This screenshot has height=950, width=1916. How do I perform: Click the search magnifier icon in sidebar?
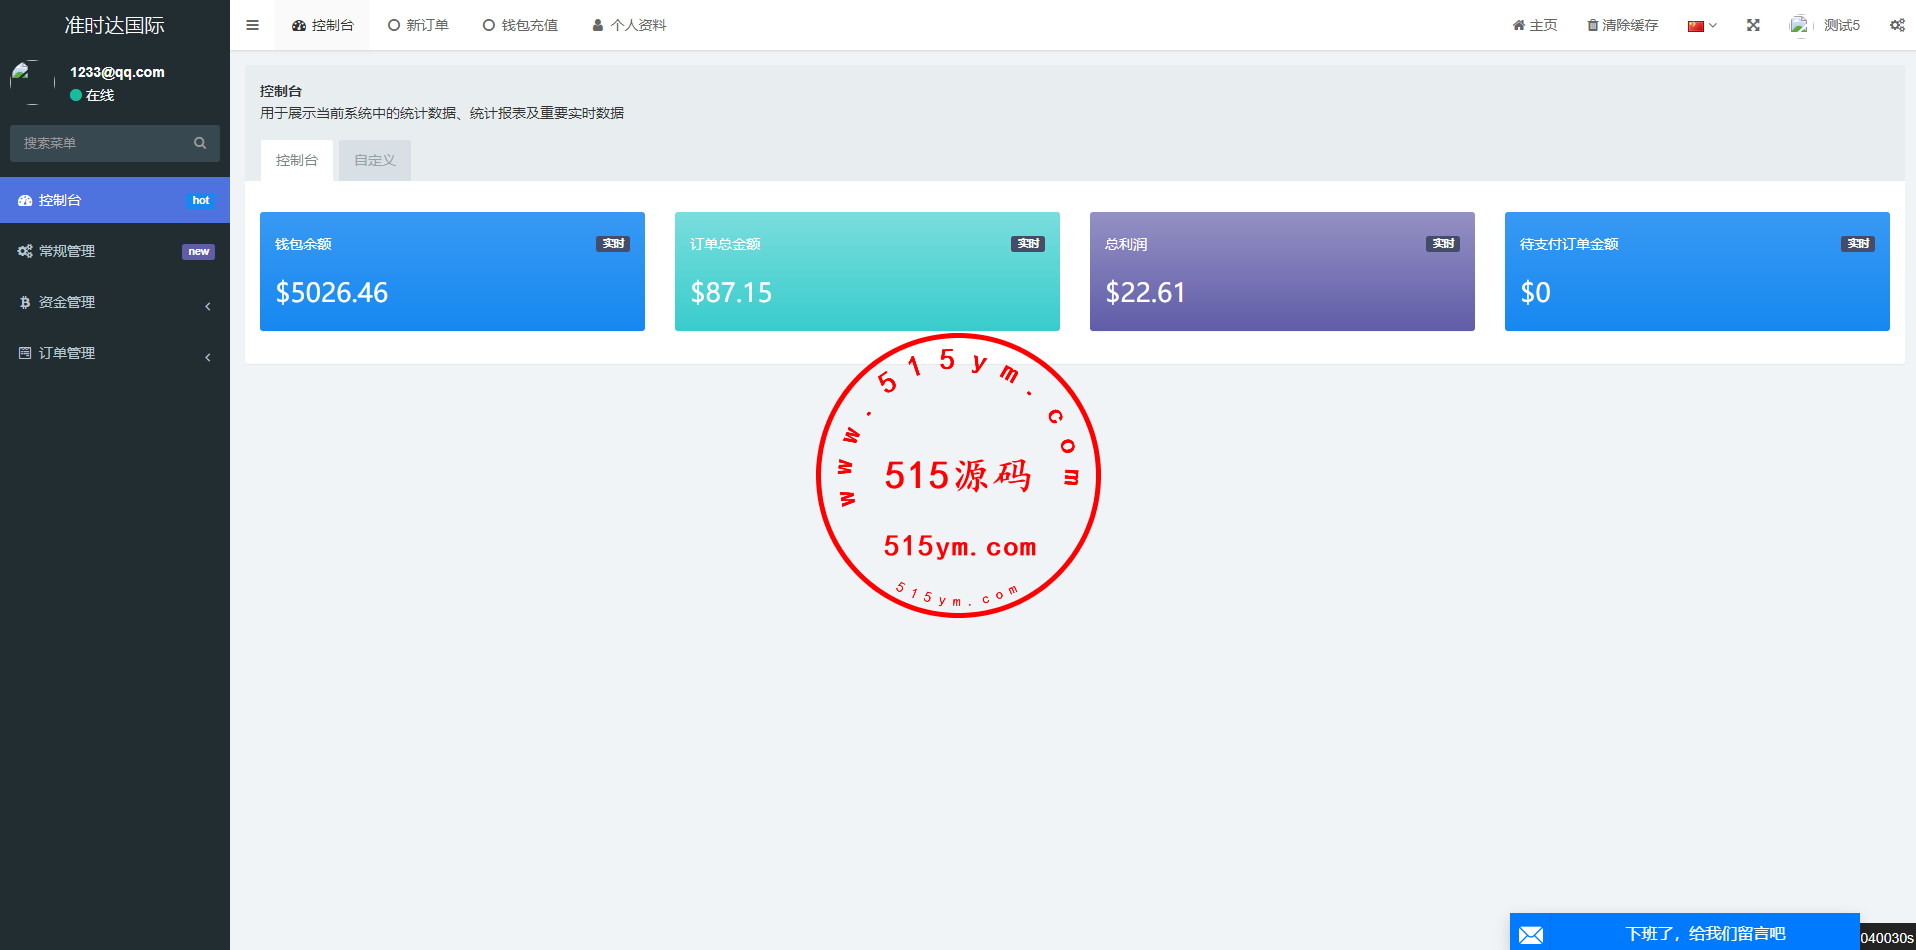pos(200,143)
